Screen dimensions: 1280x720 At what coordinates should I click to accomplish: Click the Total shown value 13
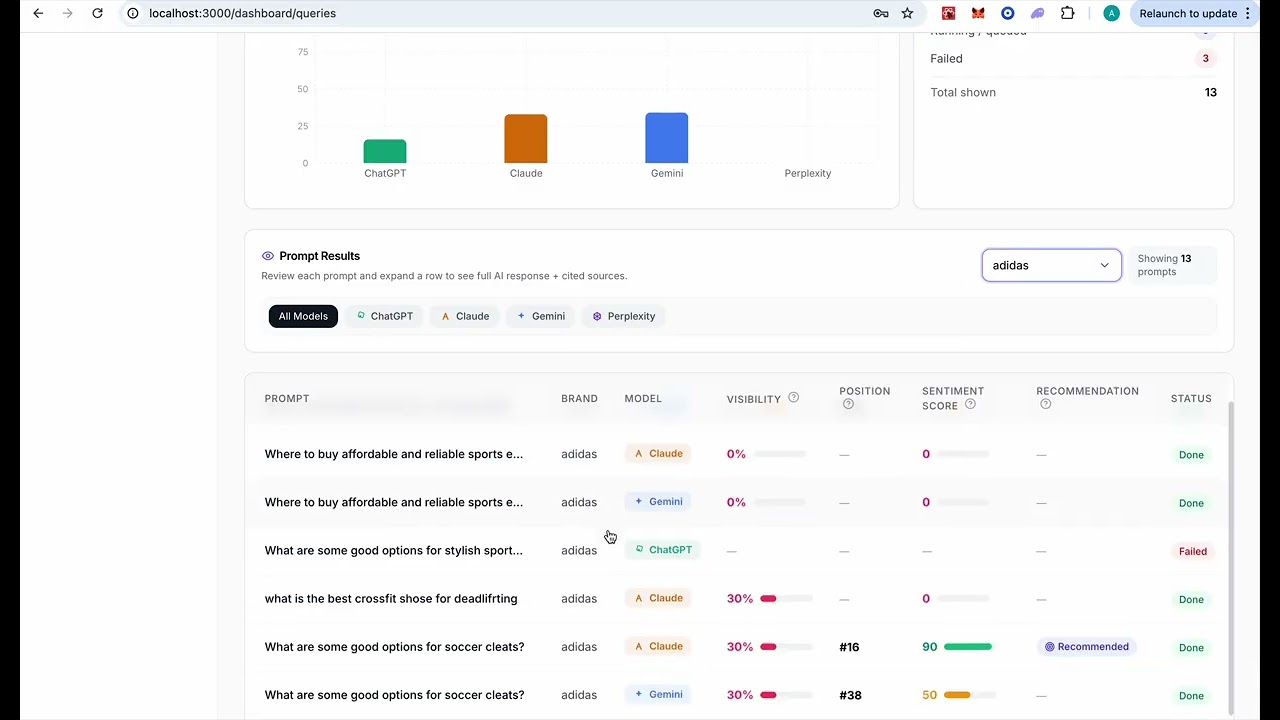1210,92
